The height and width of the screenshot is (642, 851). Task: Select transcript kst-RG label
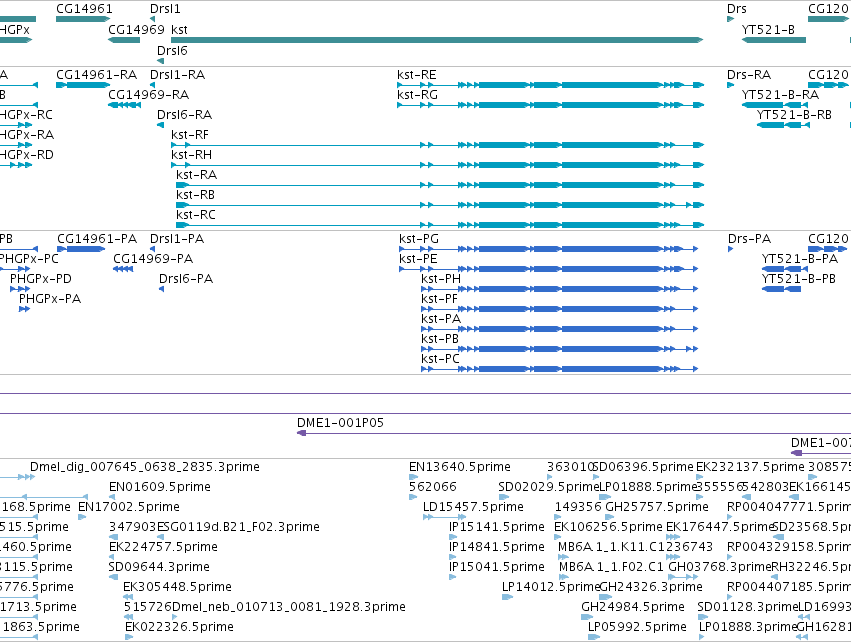[417, 94]
